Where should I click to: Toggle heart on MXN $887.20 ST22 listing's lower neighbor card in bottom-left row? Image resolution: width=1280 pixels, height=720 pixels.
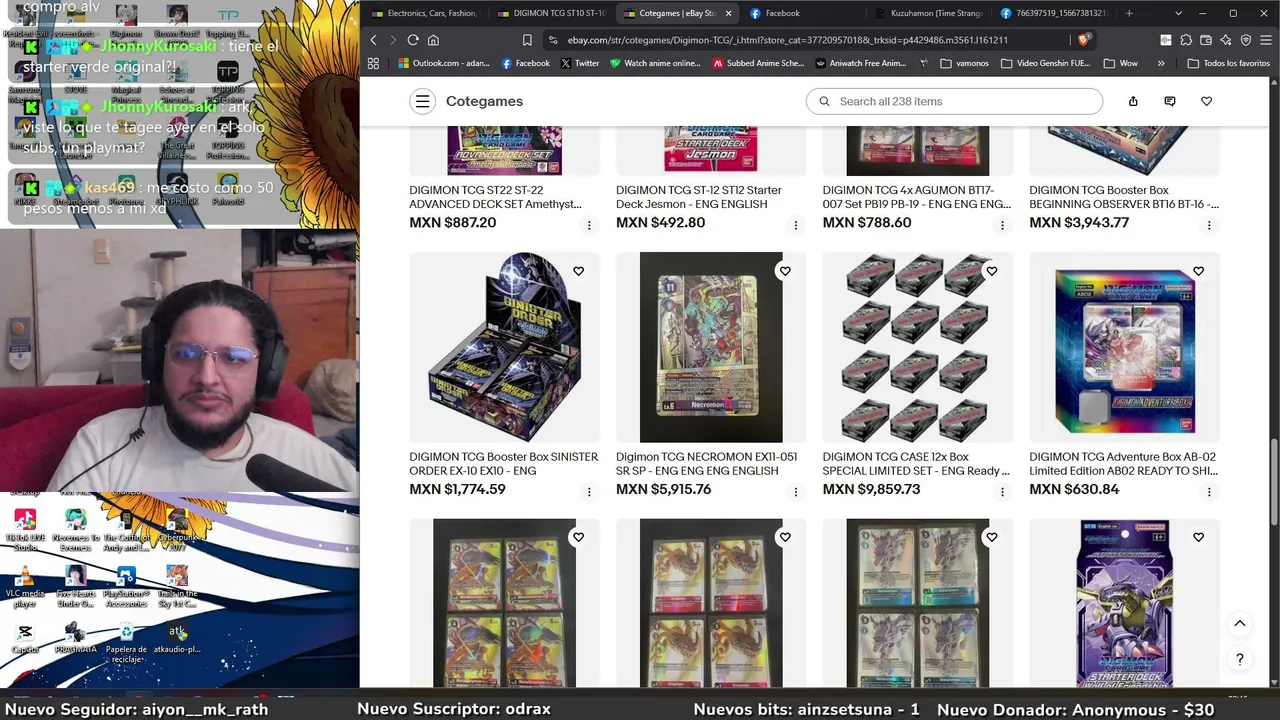click(x=578, y=537)
